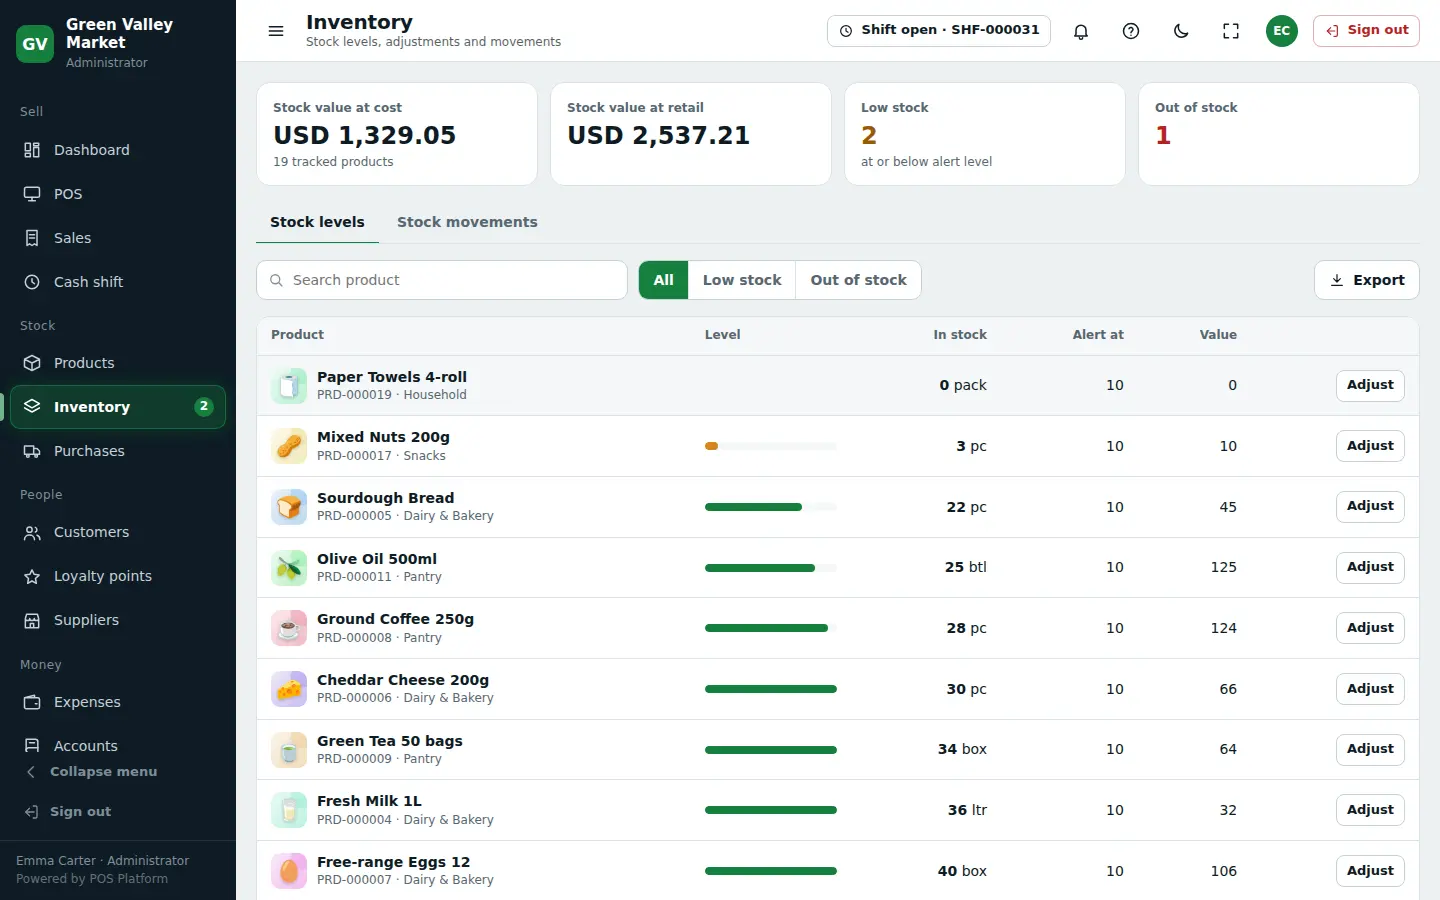The image size is (1440, 900).
Task: Filter by Out of stock
Action: point(858,280)
